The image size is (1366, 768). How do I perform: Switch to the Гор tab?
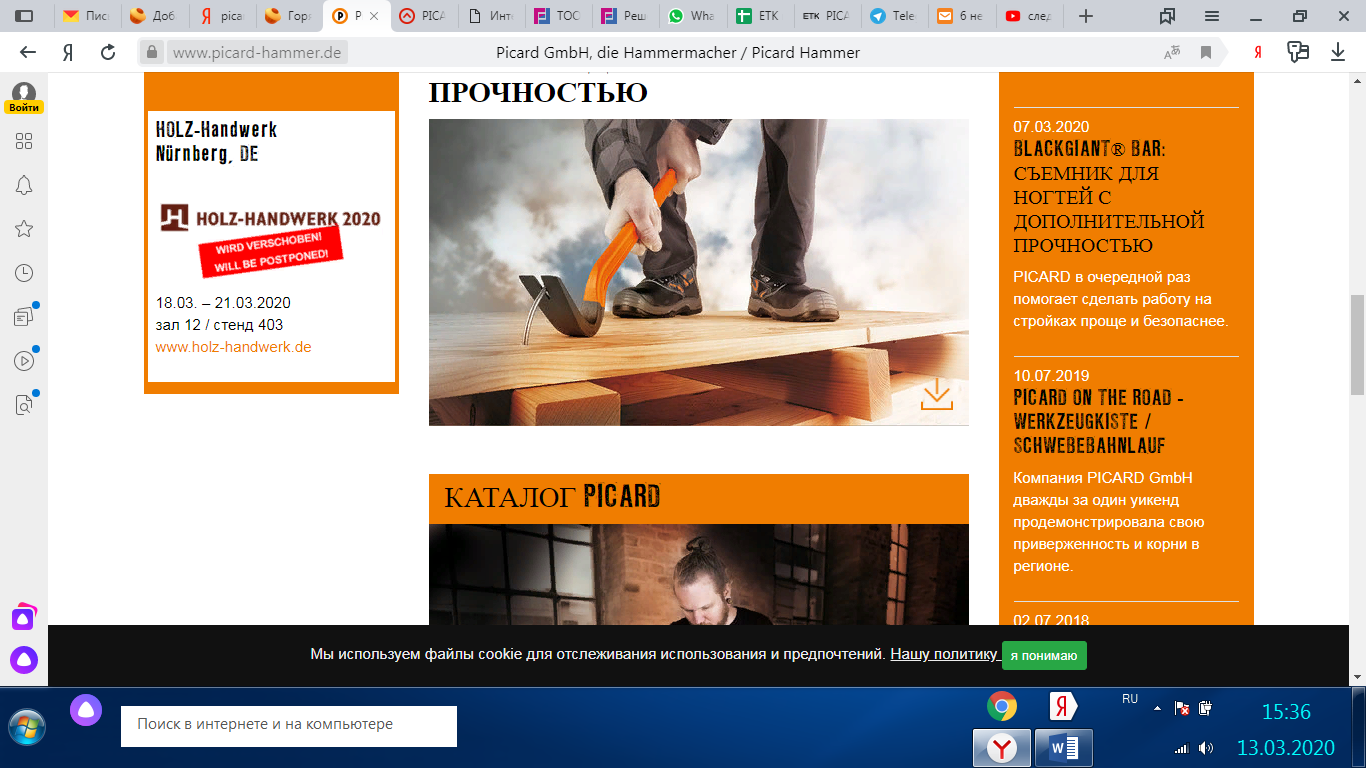[x=288, y=16]
